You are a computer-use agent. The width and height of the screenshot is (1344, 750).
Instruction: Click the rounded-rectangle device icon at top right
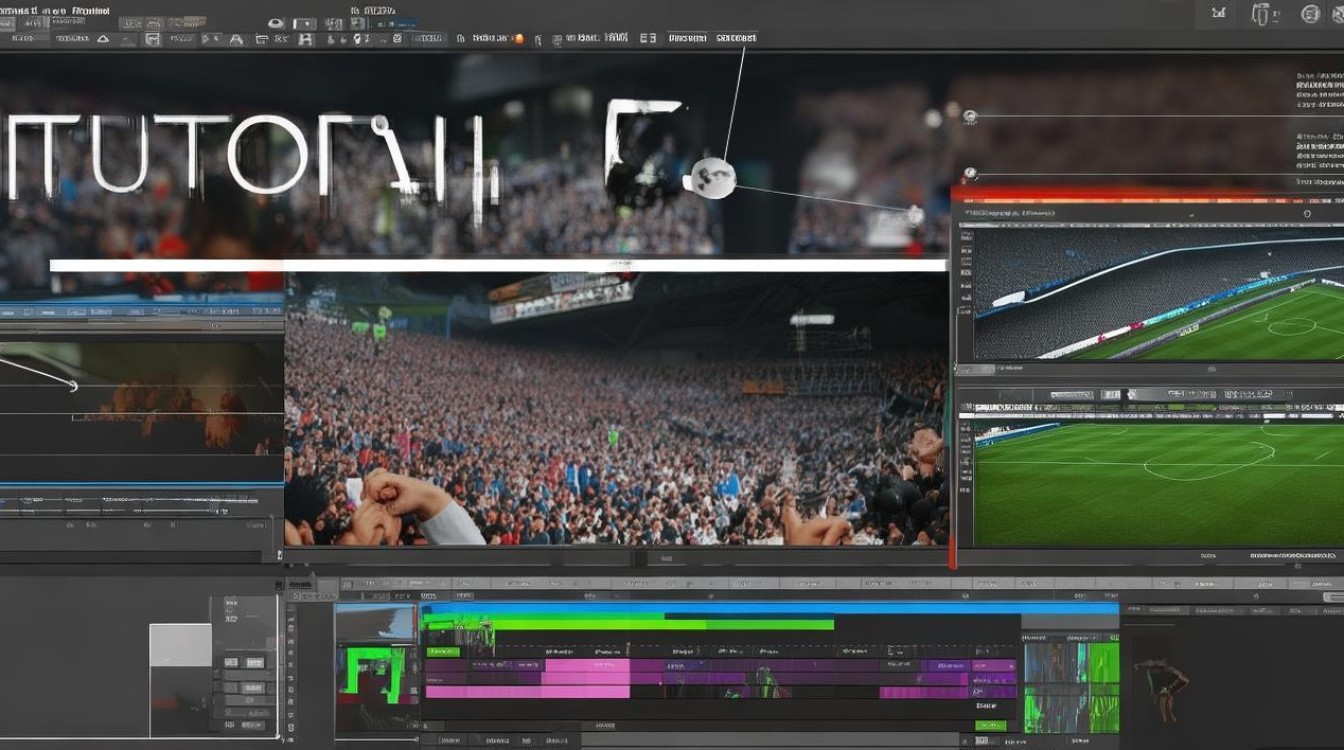point(1263,14)
